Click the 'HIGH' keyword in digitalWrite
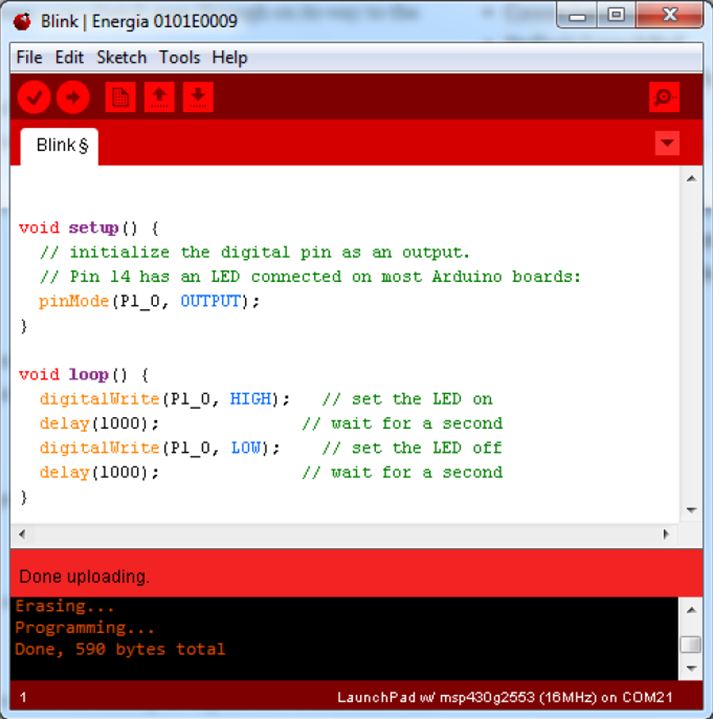The height and width of the screenshot is (719, 713). pyautogui.click(x=250, y=399)
